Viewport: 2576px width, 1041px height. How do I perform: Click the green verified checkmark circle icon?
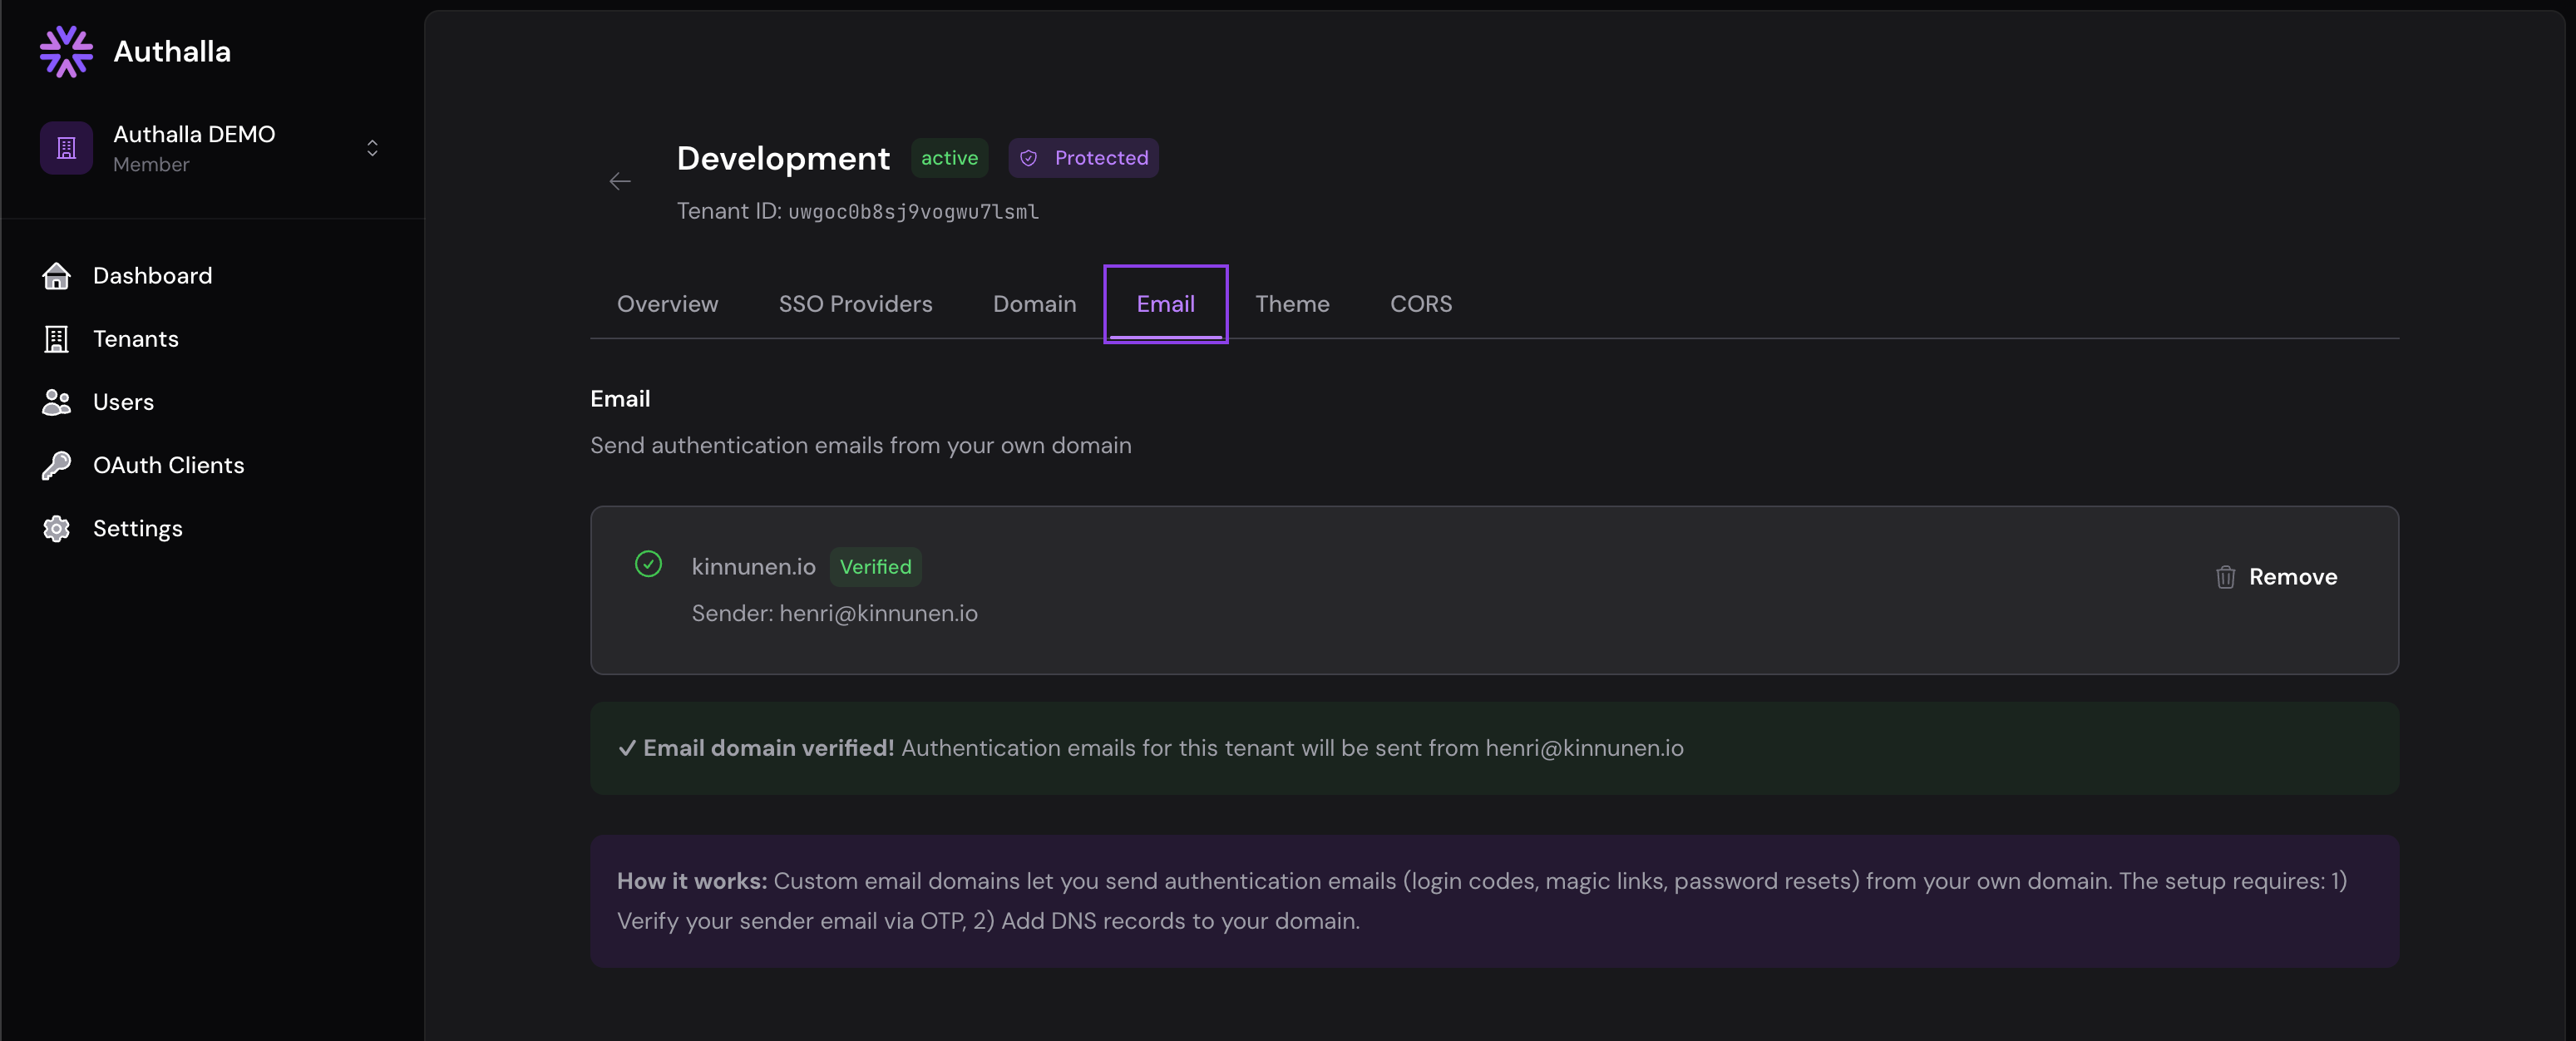(648, 564)
